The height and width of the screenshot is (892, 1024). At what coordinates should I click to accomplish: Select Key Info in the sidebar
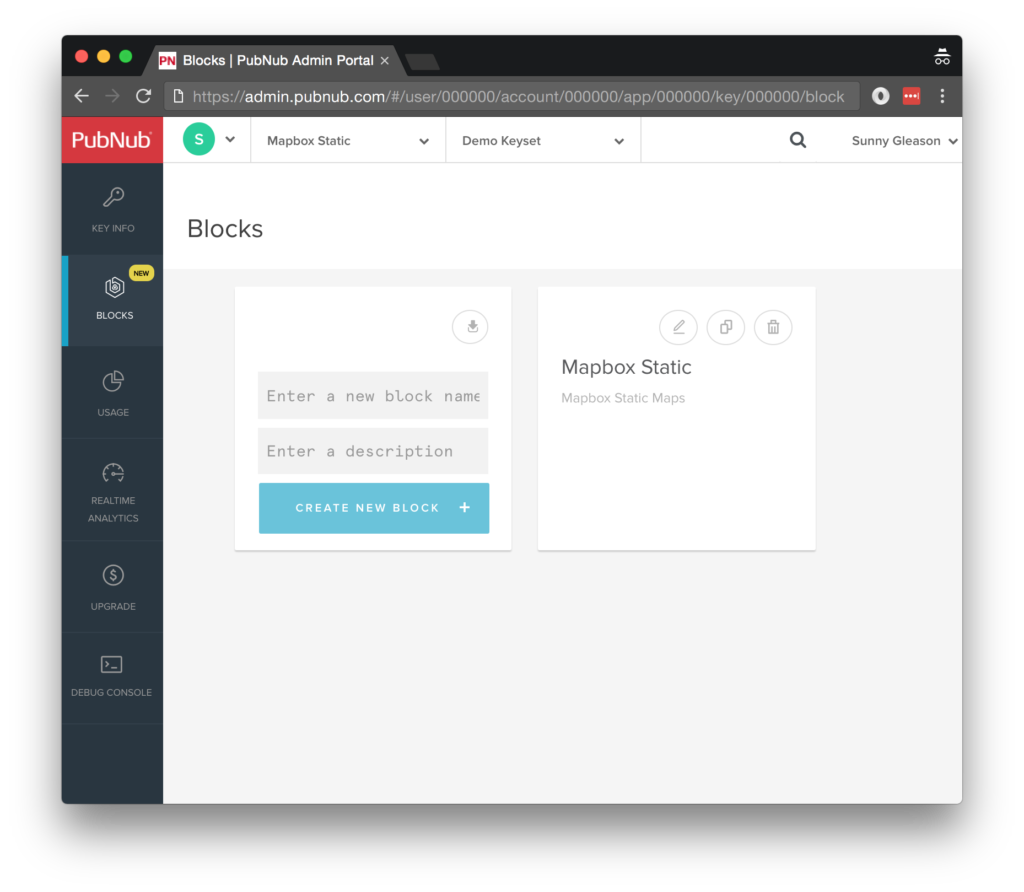pyautogui.click(x=112, y=208)
